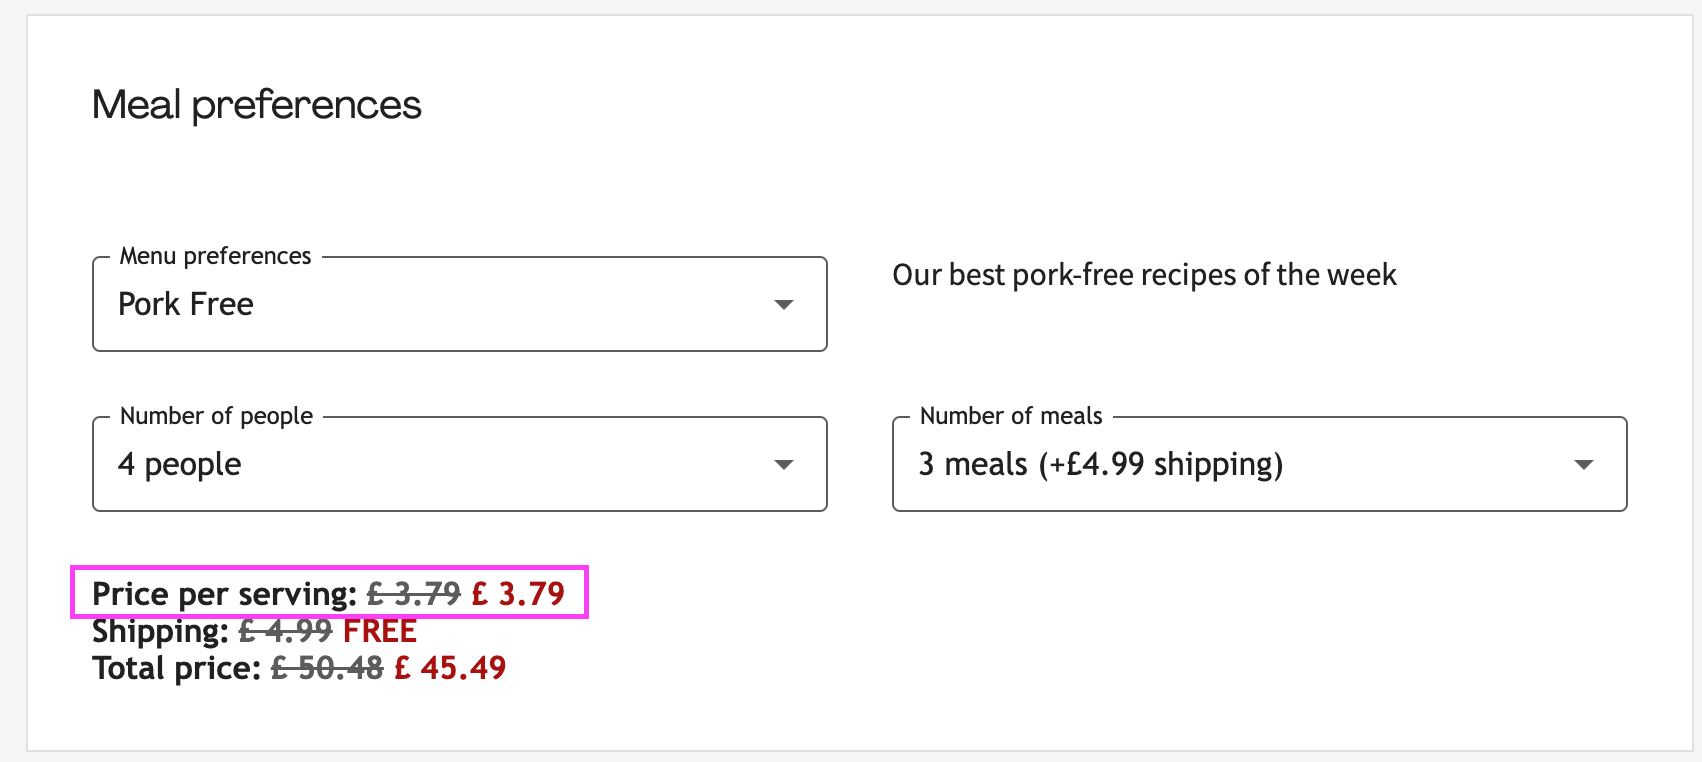The image size is (1702, 762).
Task: Click the Menu preferences field label
Action: point(215,256)
